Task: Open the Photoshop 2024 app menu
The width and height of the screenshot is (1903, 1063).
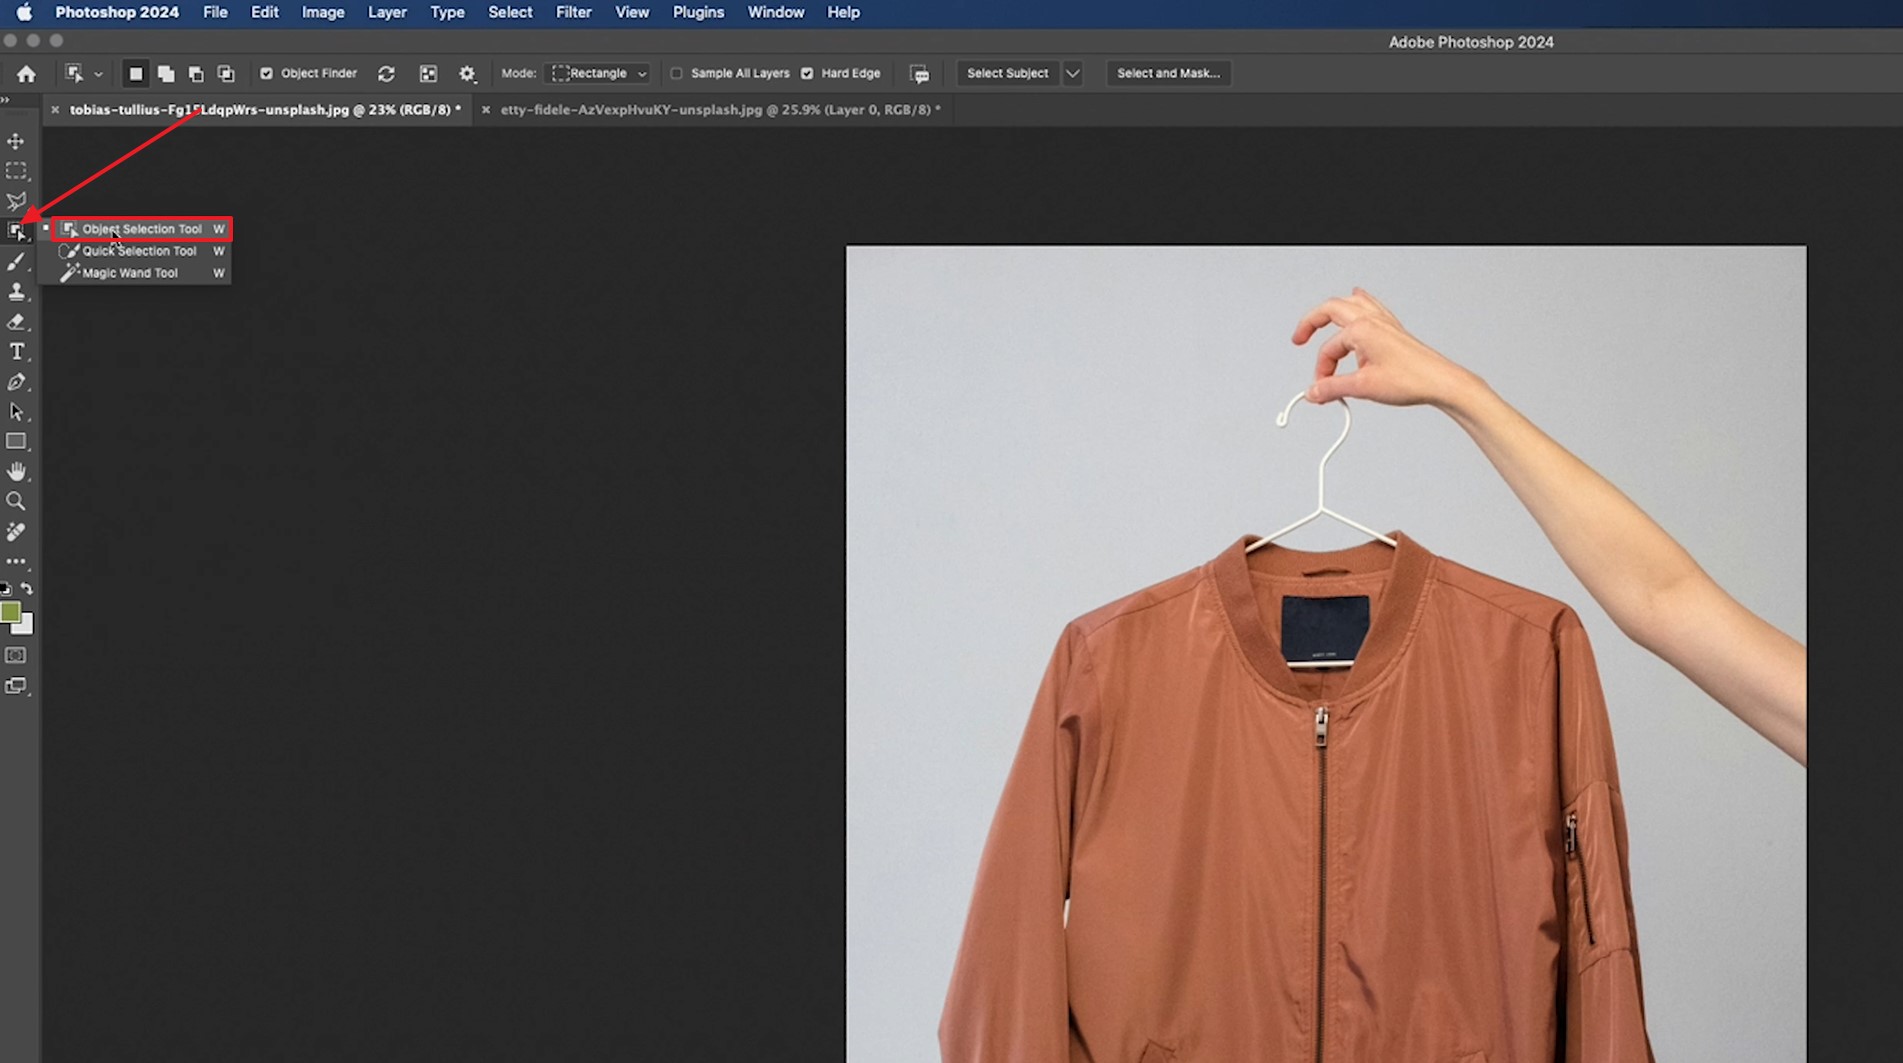Action: point(117,12)
